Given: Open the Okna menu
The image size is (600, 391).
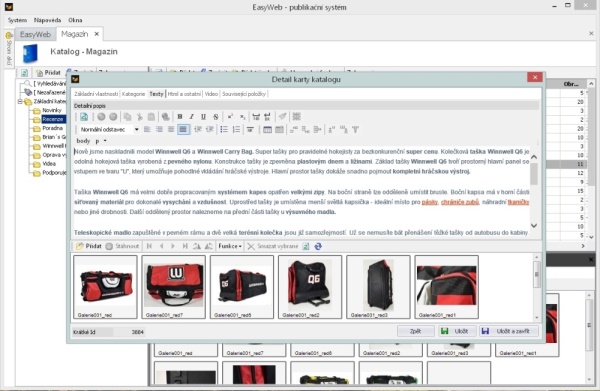Looking at the screenshot, I should pyautogui.click(x=75, y=20).
